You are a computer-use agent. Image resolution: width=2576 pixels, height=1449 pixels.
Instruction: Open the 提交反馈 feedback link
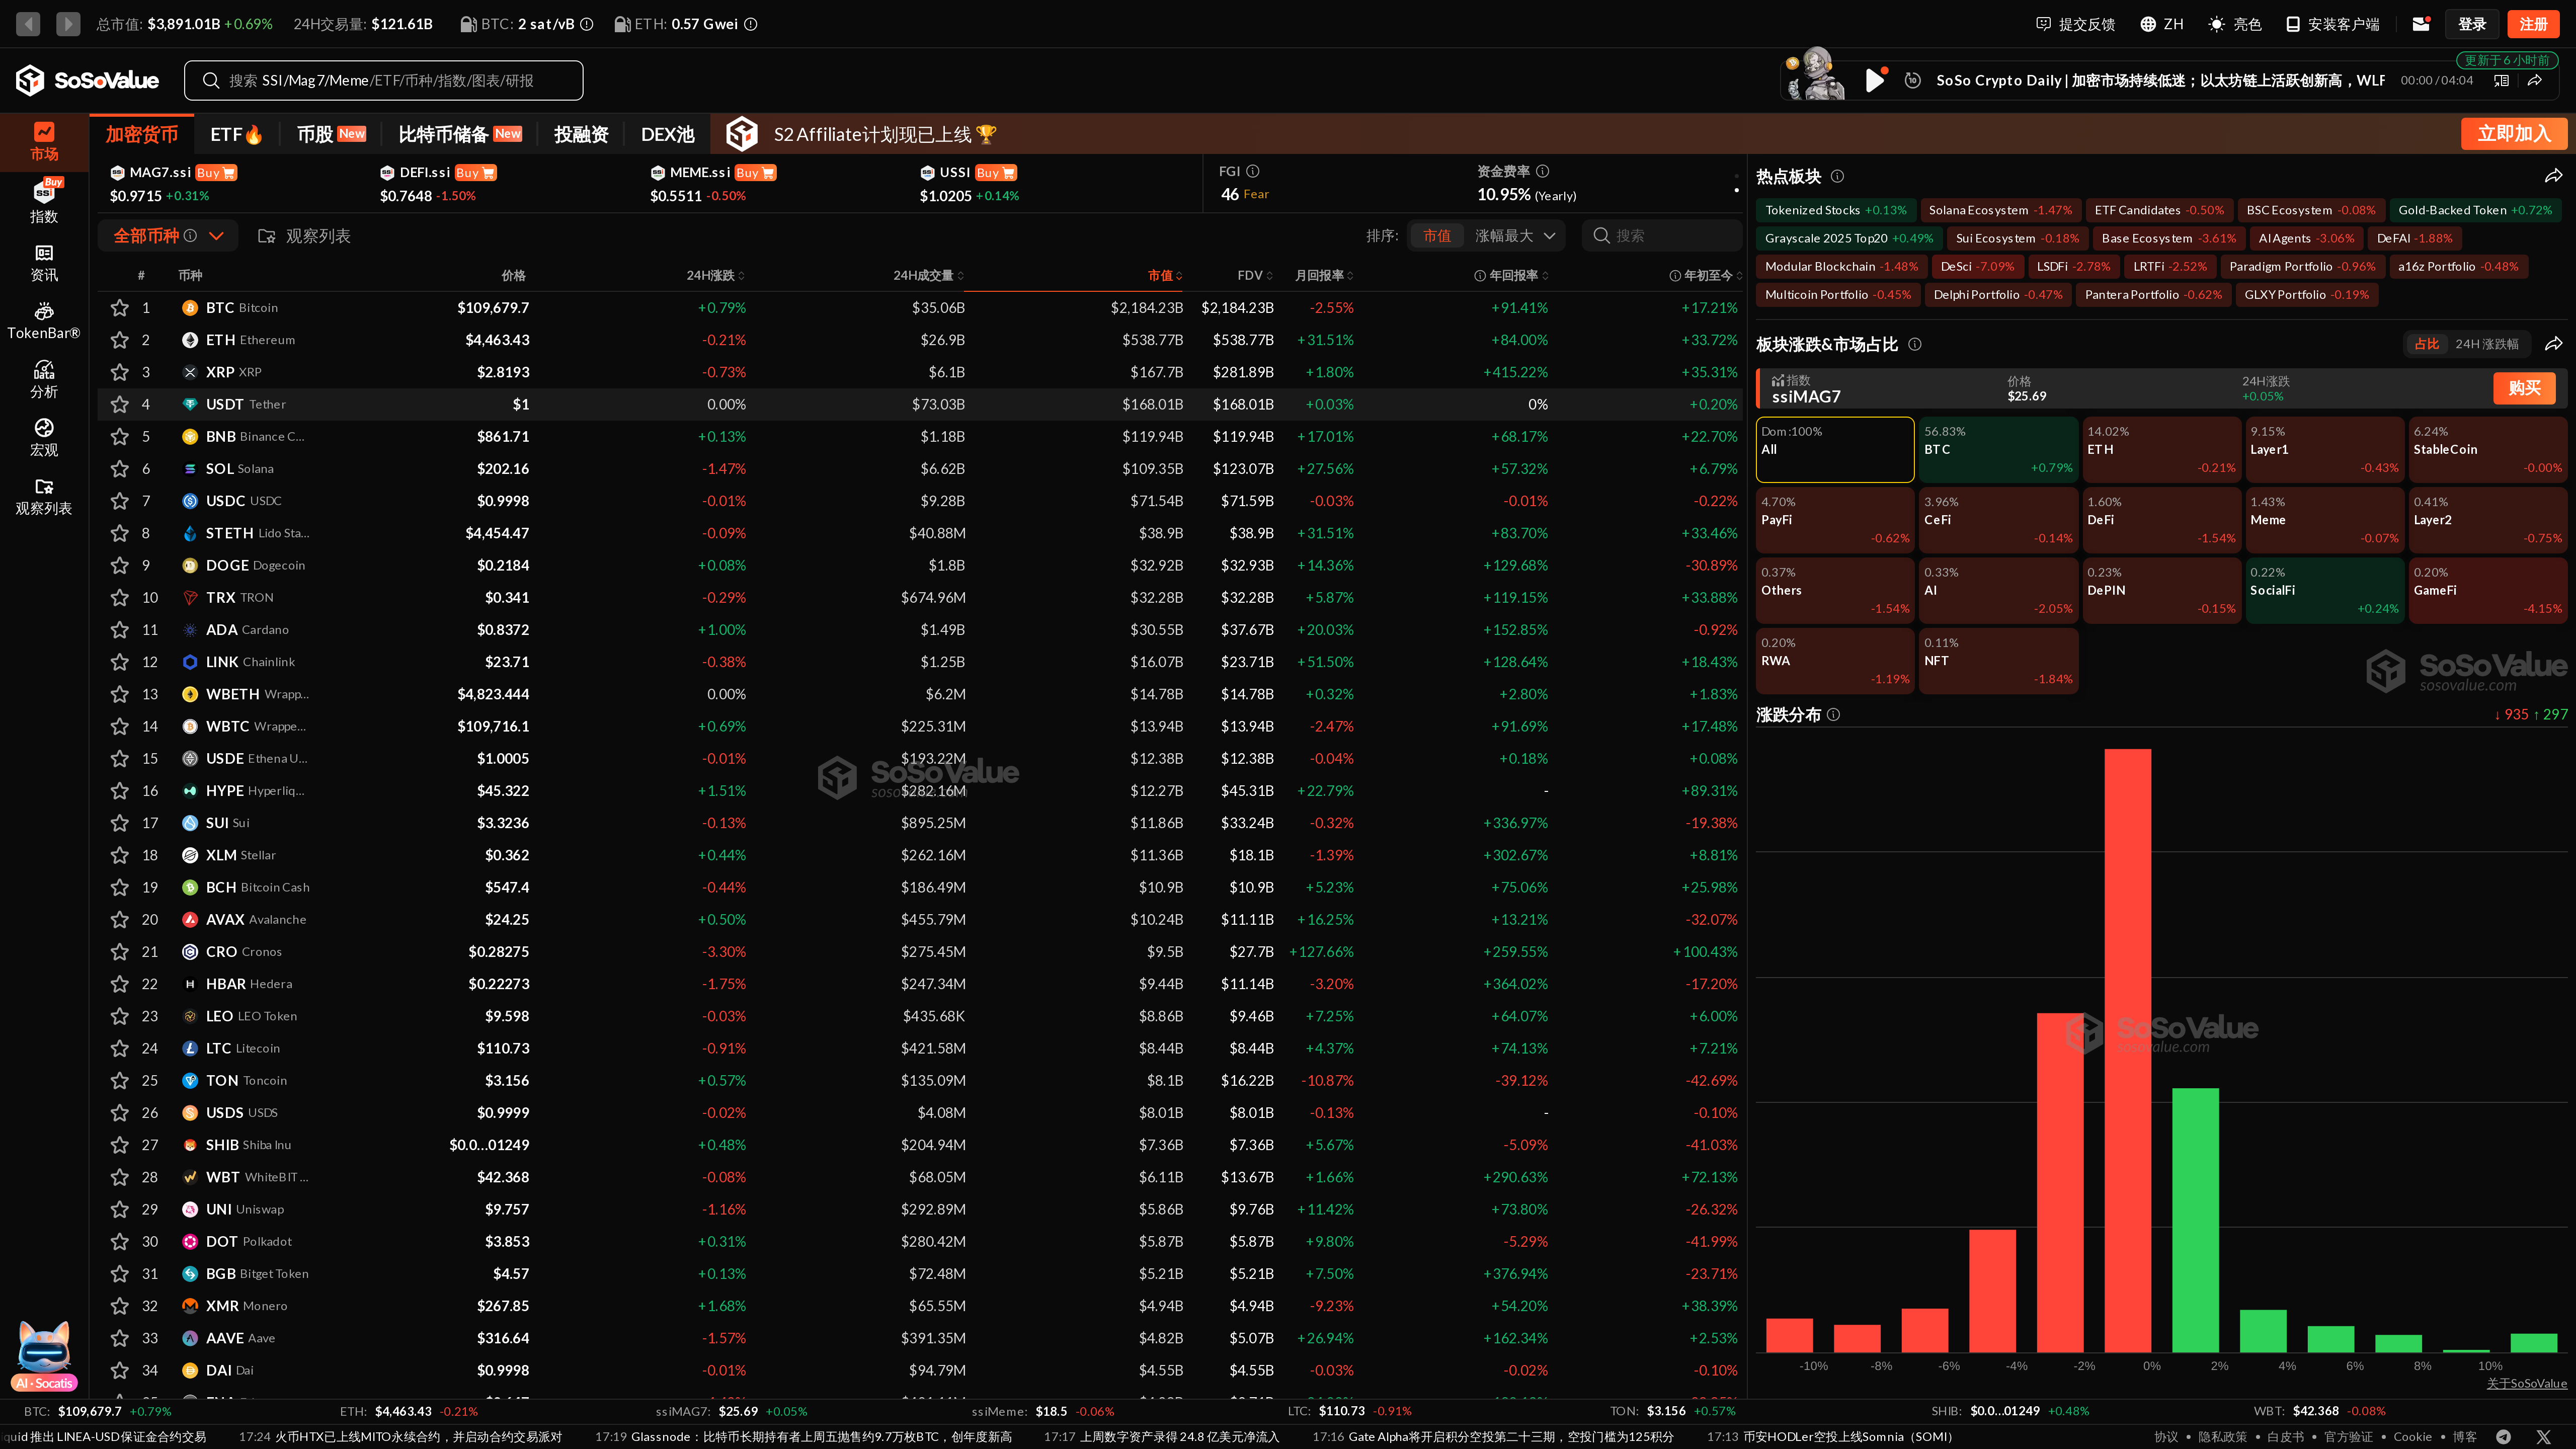(x=2076, y=24)
